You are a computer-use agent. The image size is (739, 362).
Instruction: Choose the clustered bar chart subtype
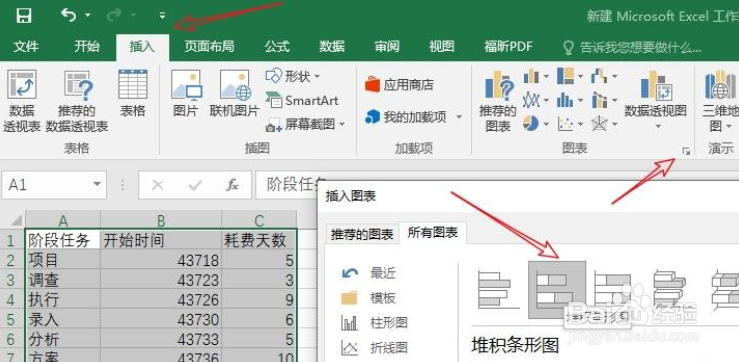pyautogui.click(x=498, y=290)
